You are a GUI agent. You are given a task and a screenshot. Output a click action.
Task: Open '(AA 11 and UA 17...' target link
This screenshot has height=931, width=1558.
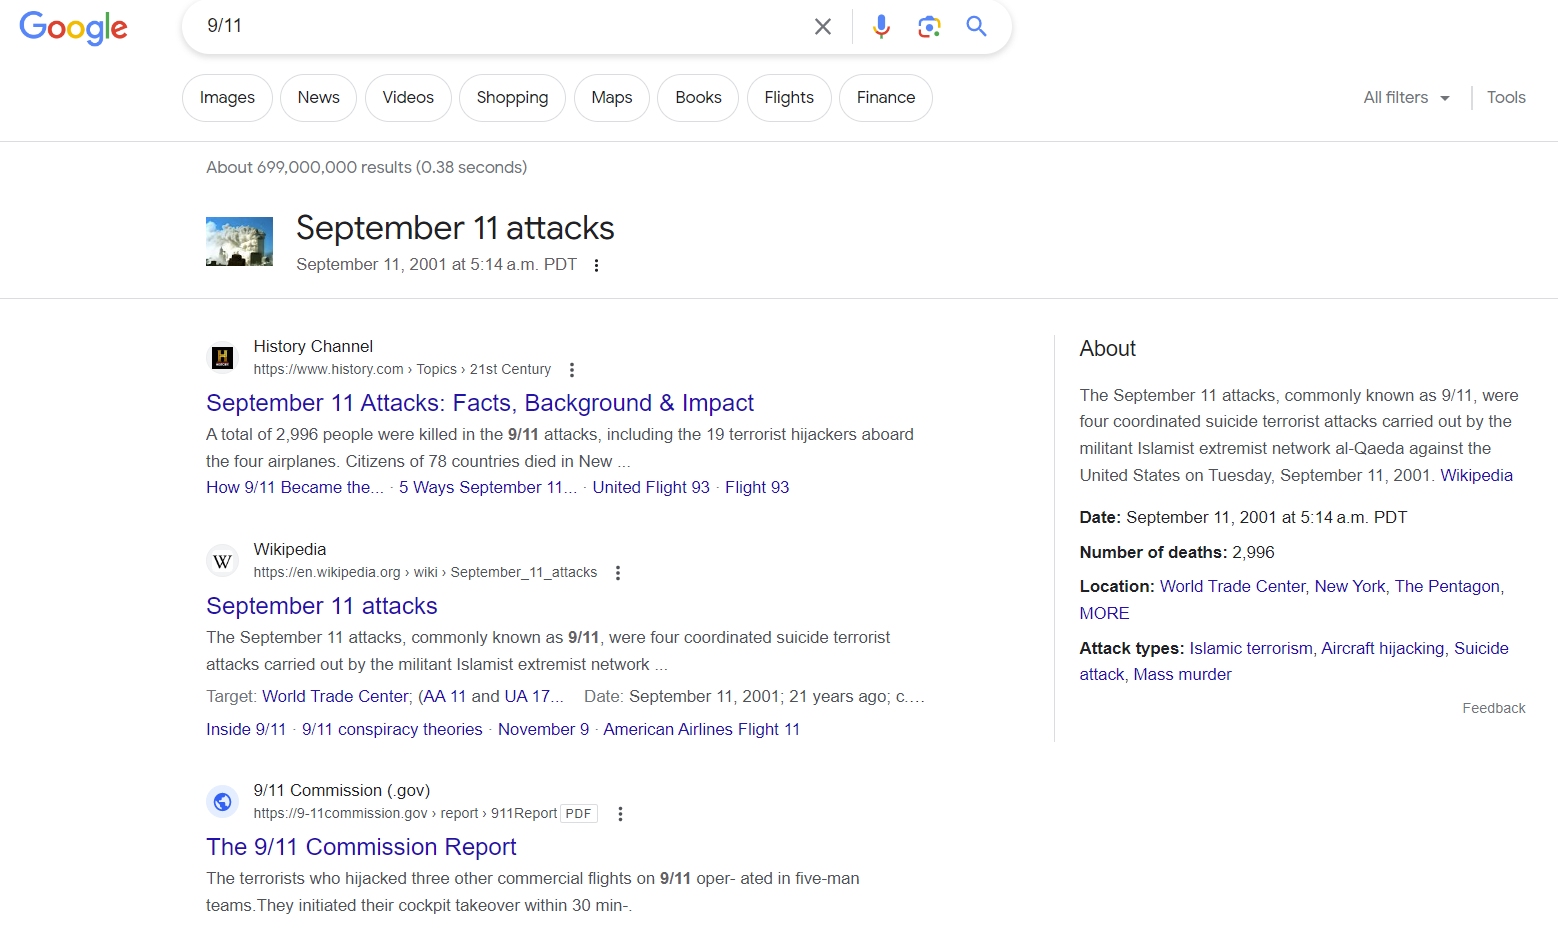click(x=491, y=697)
